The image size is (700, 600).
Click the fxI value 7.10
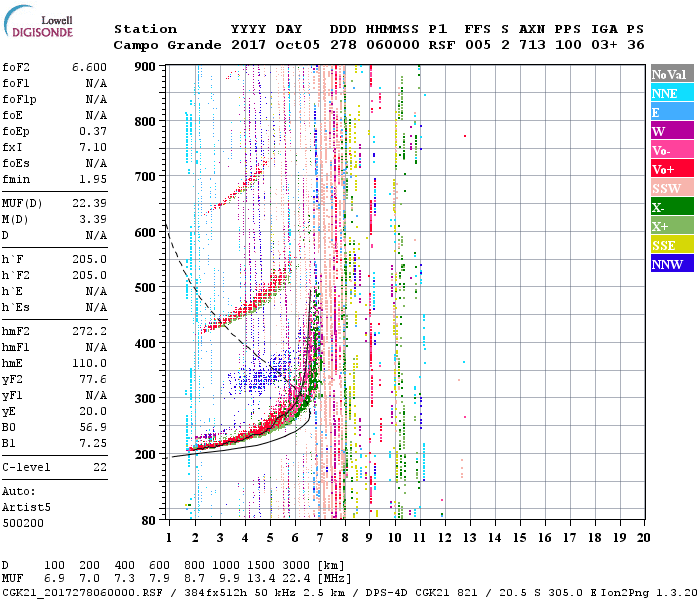coord(93,147)
